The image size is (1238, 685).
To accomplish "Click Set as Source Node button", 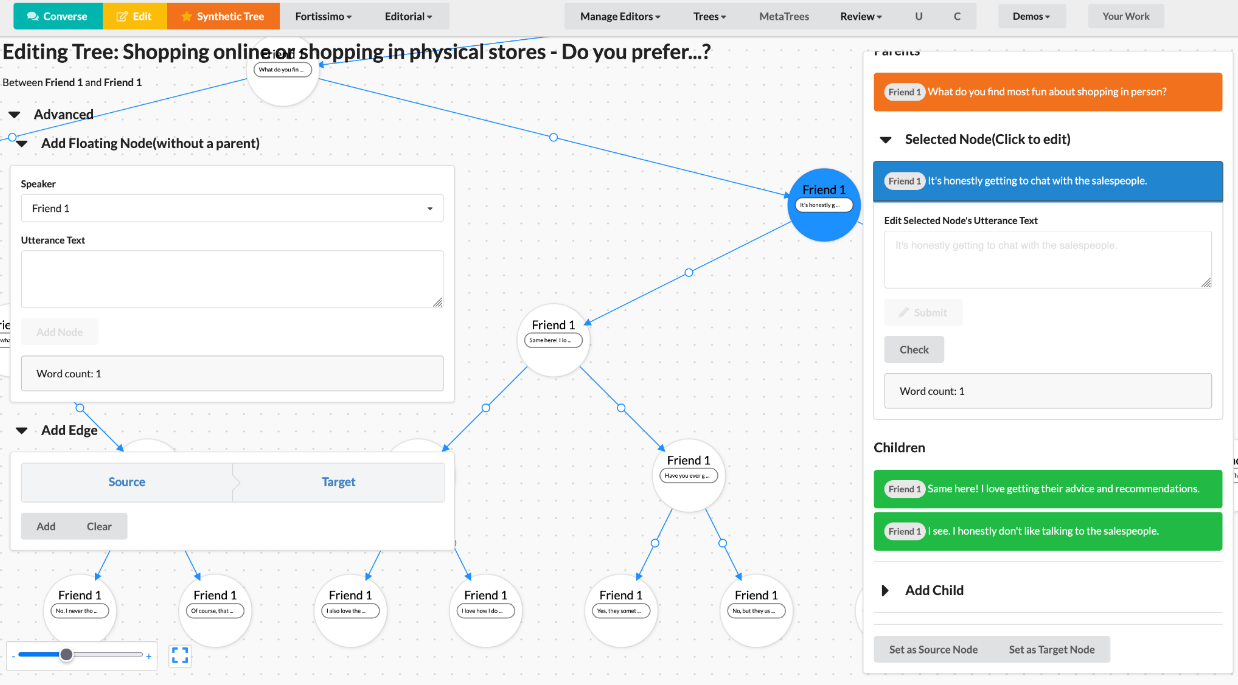I will tap(933, 649).
